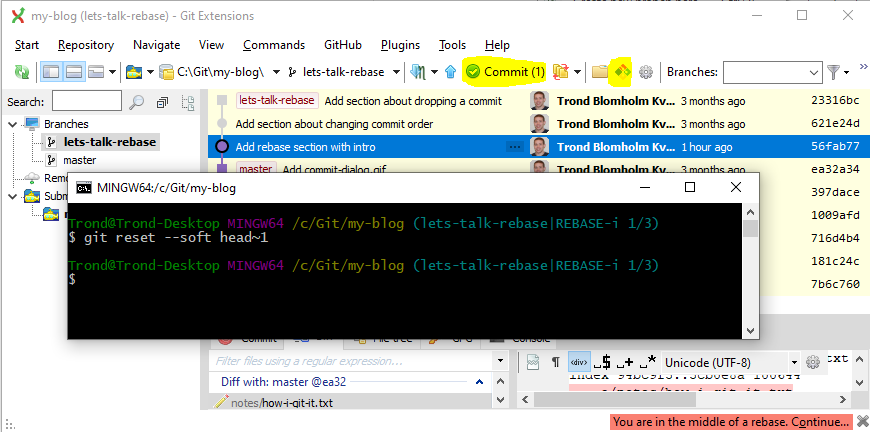This screenshot has height=432, width=870.
Task: Toggle ignore whitespace plus option
Action: click(x=625, y=363)
